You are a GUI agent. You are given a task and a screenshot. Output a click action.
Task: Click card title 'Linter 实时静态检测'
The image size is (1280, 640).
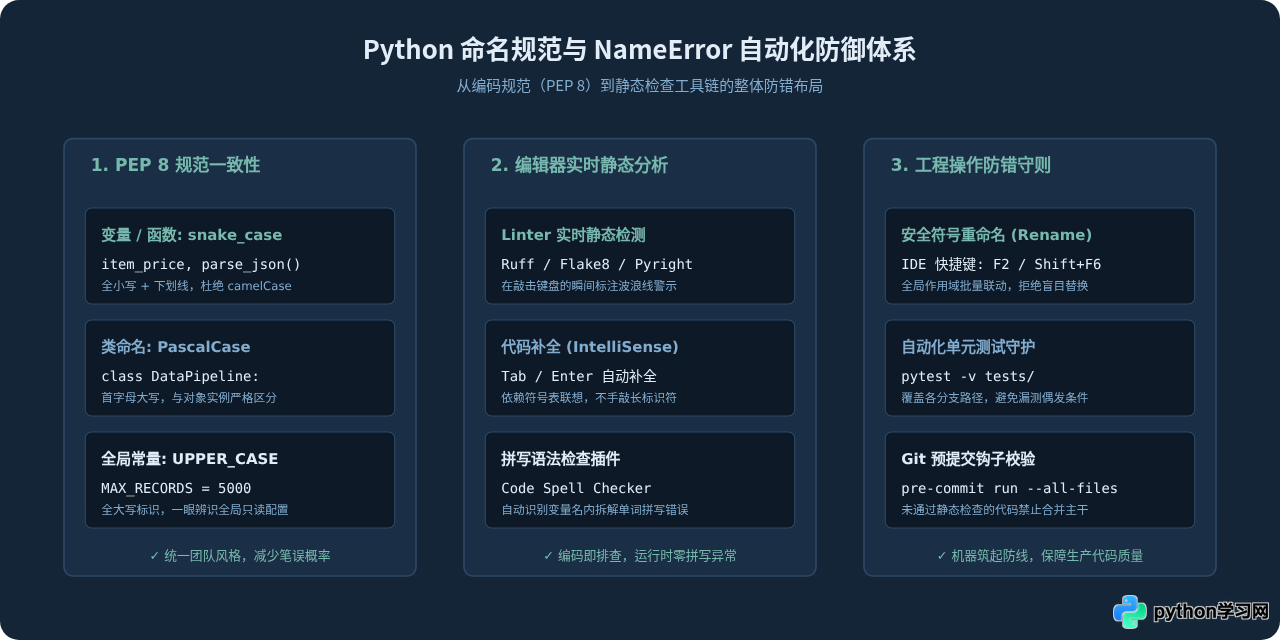573,235
